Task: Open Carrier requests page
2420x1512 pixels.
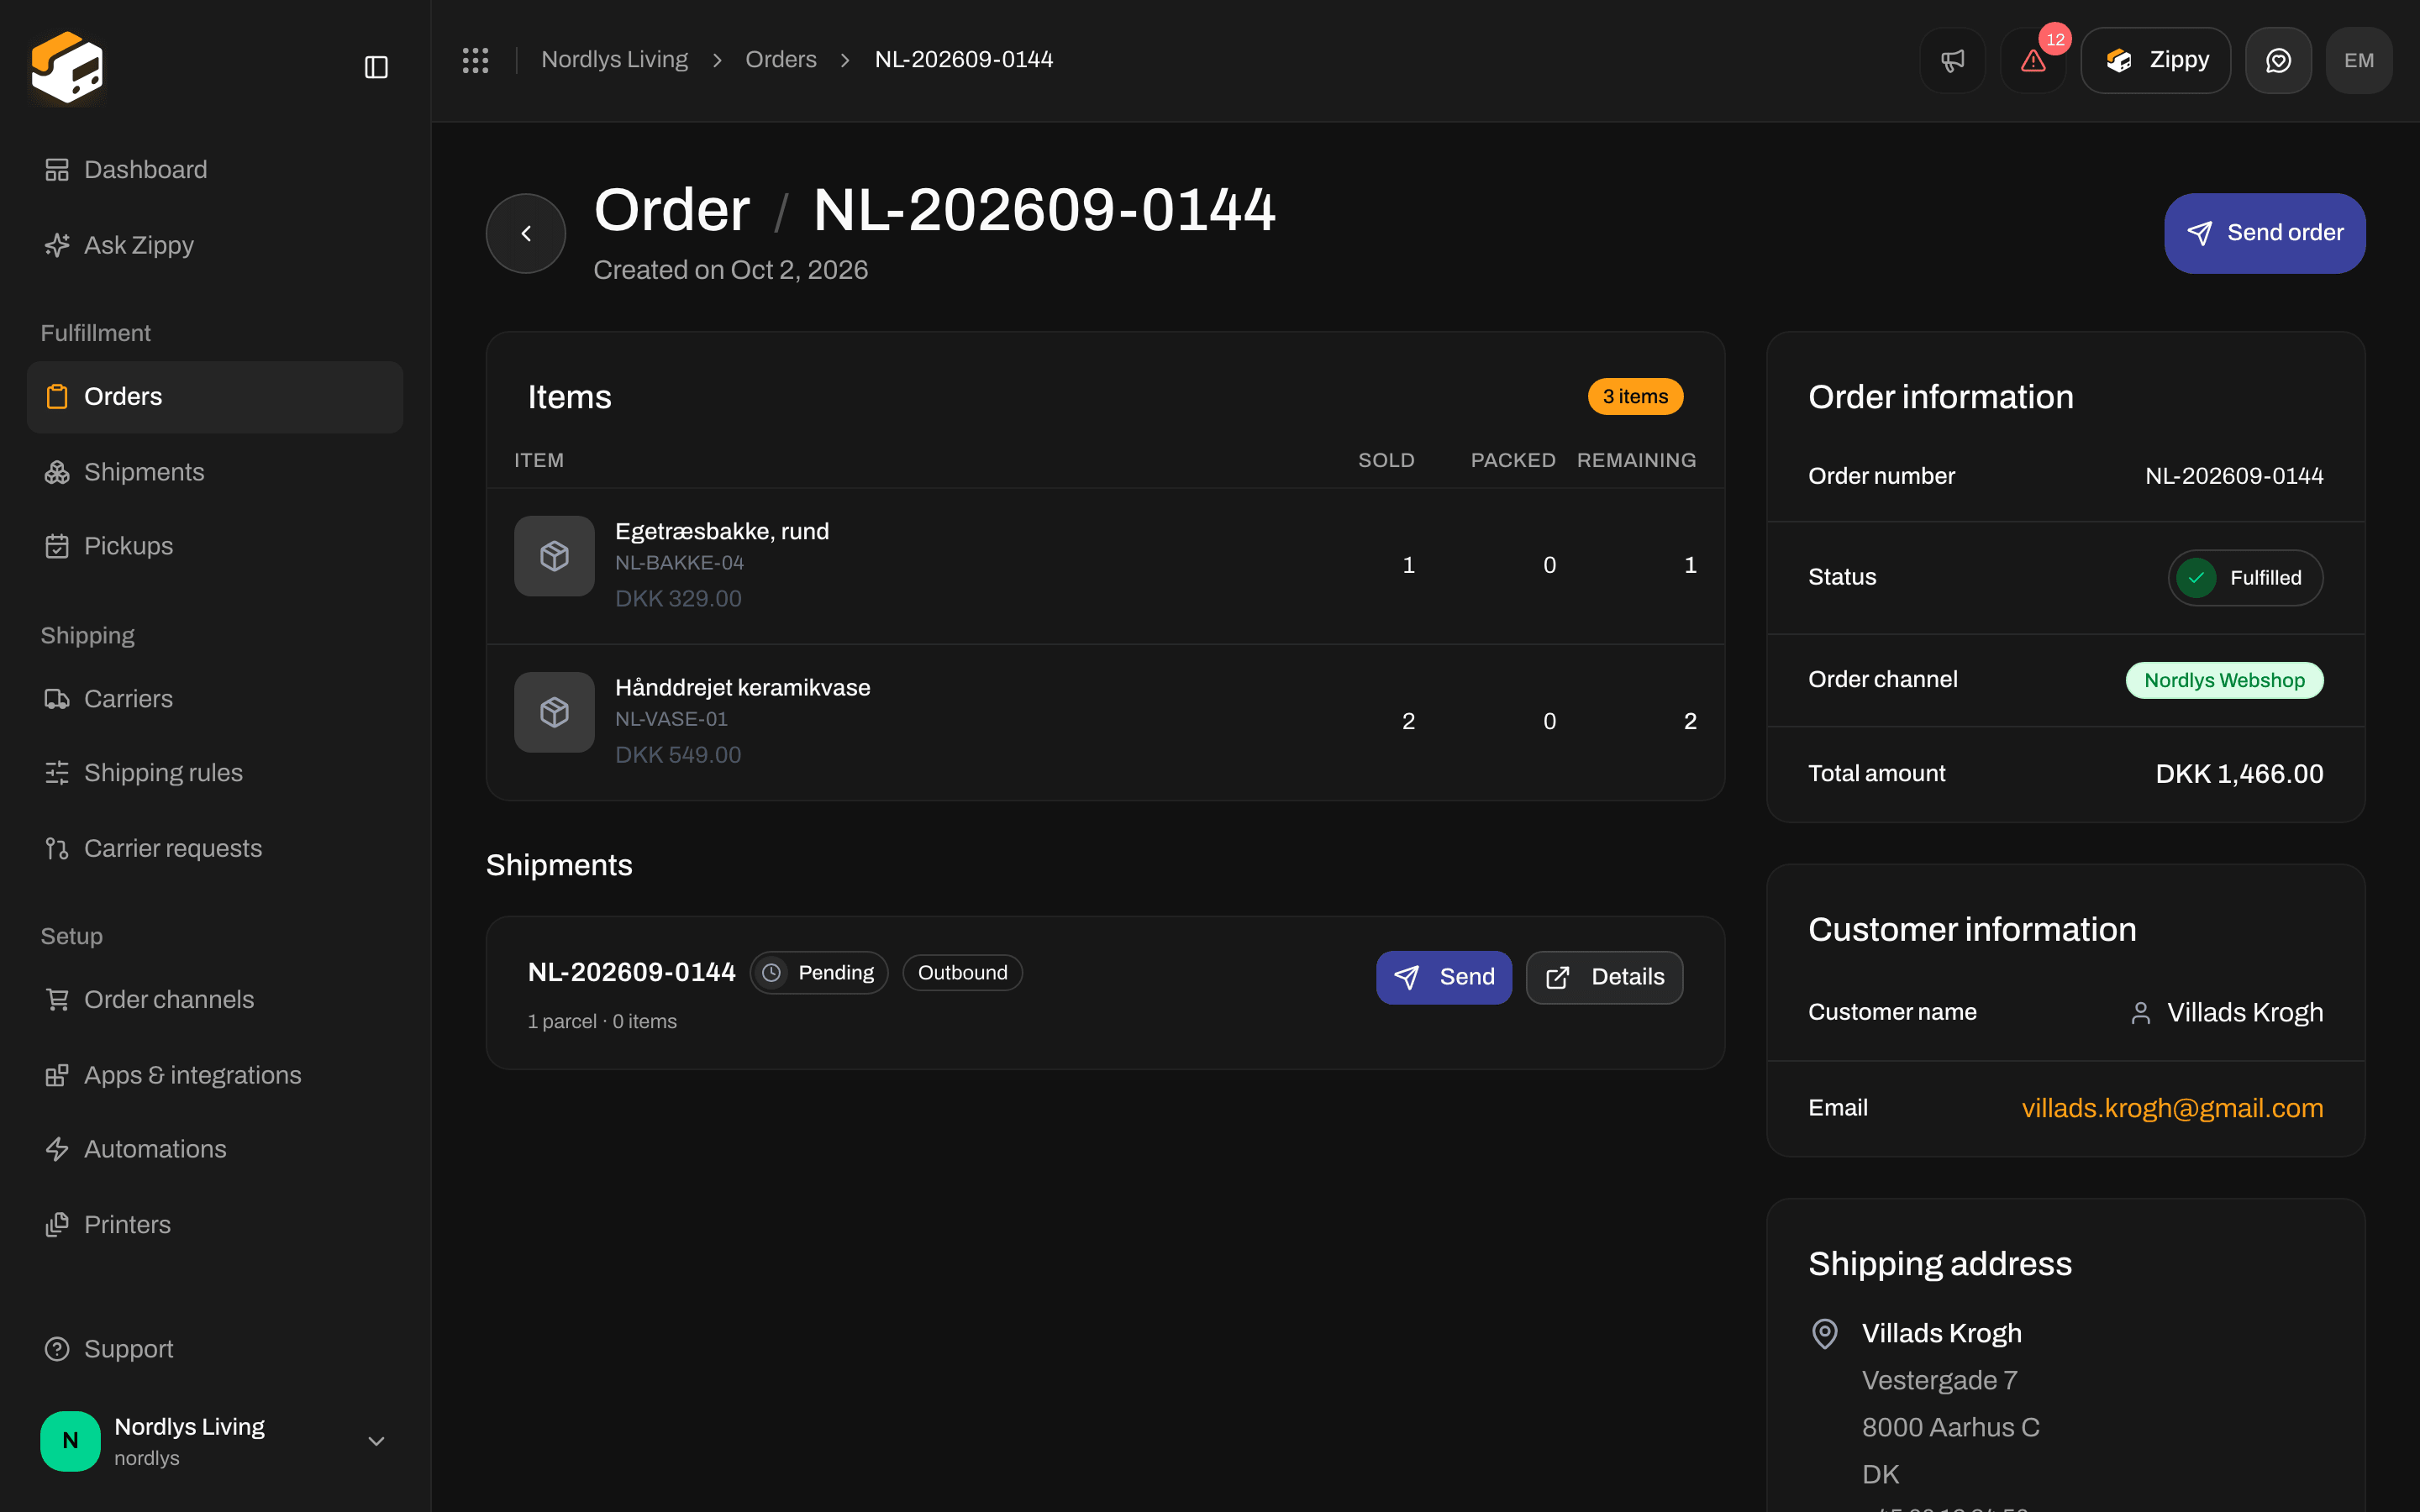Action: [215, 848]
